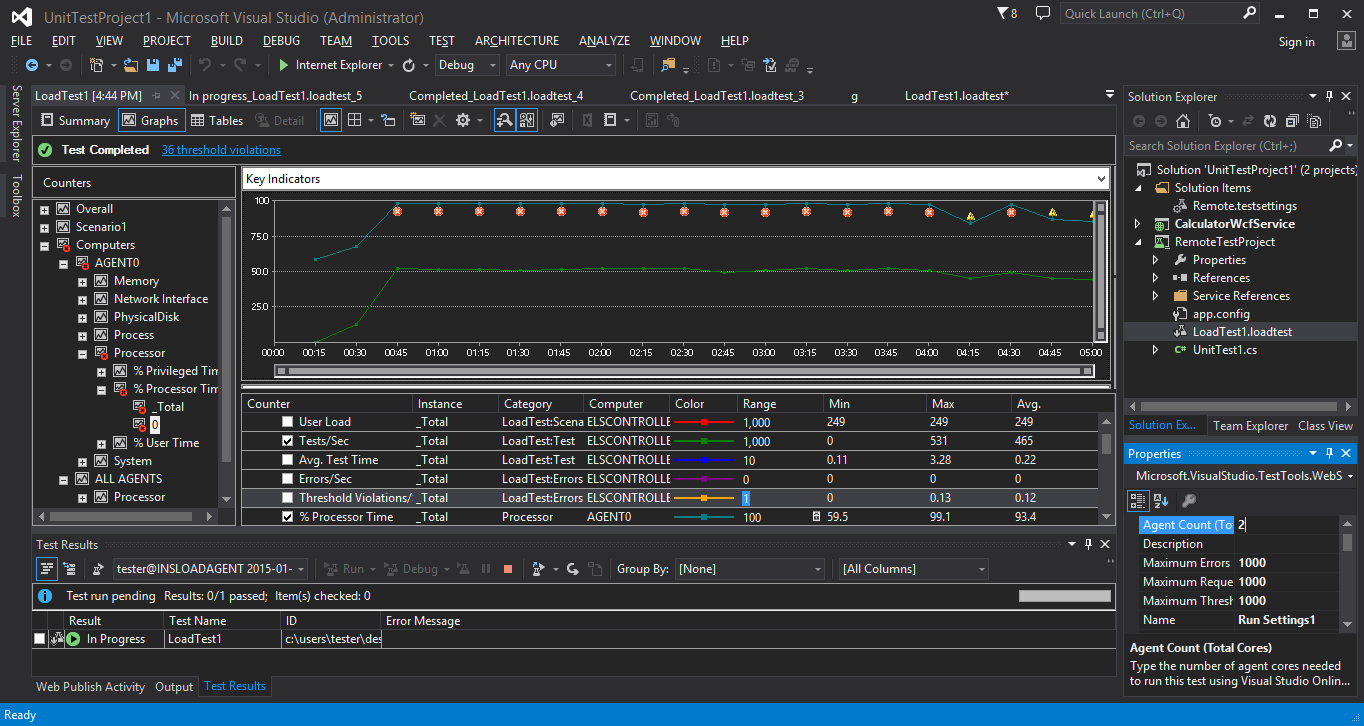Click the Test run pending info icon
This screenshot has height=726, width=1364.
[45, 596]
